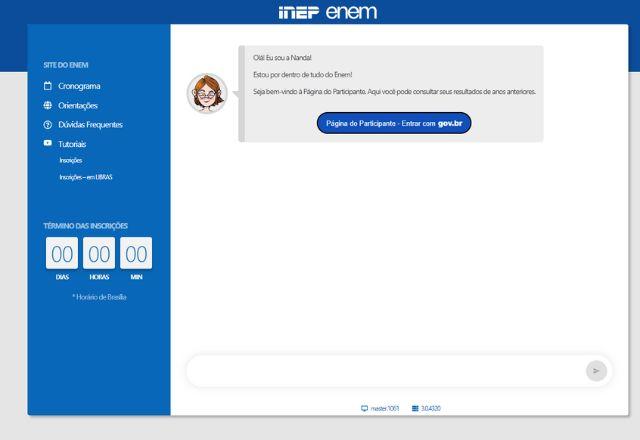Open Dúvidas Frequentes link

pos(91,124)
